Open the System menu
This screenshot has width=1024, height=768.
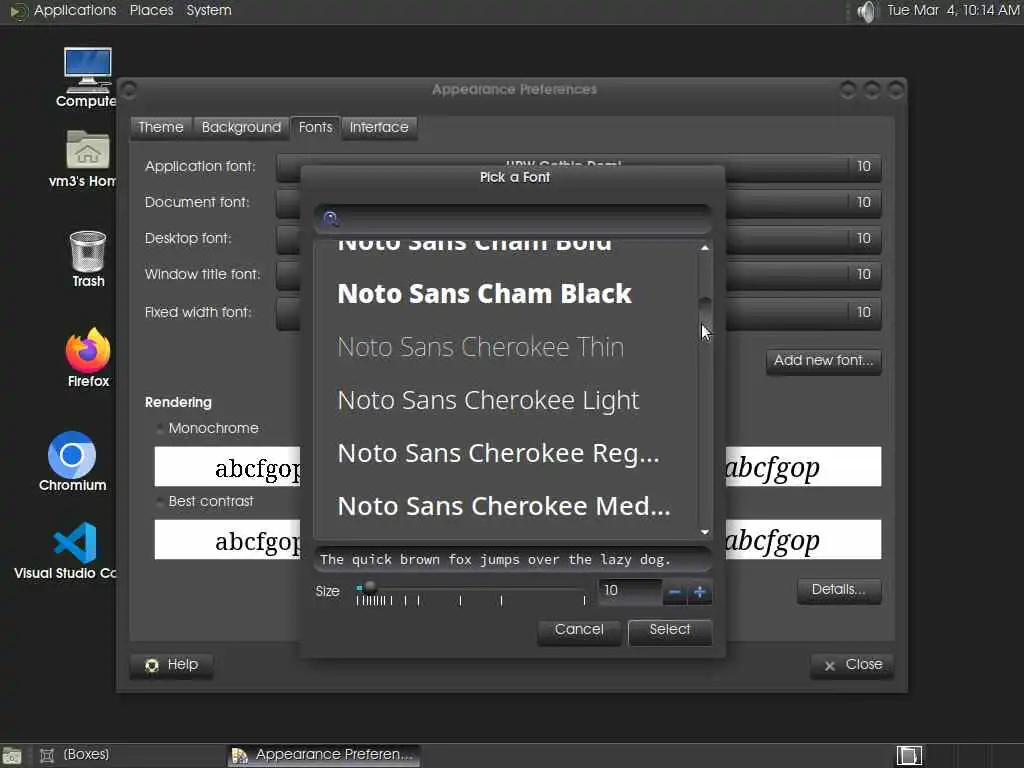point(209,10)
